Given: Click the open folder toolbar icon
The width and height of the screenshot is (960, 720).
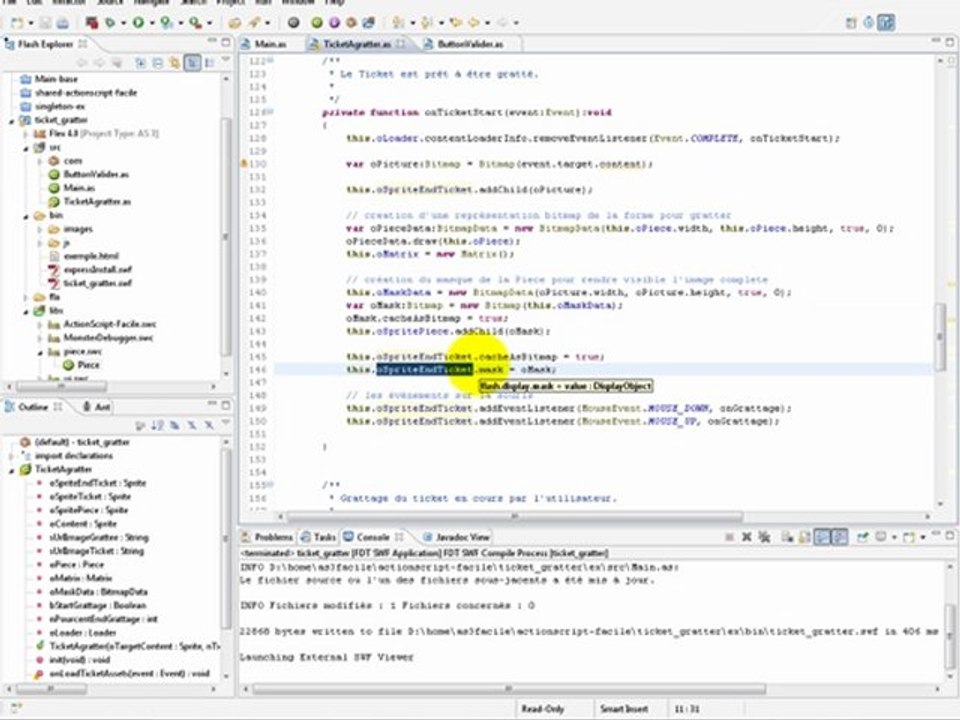Looking at the screenshot, I should 234,23.
